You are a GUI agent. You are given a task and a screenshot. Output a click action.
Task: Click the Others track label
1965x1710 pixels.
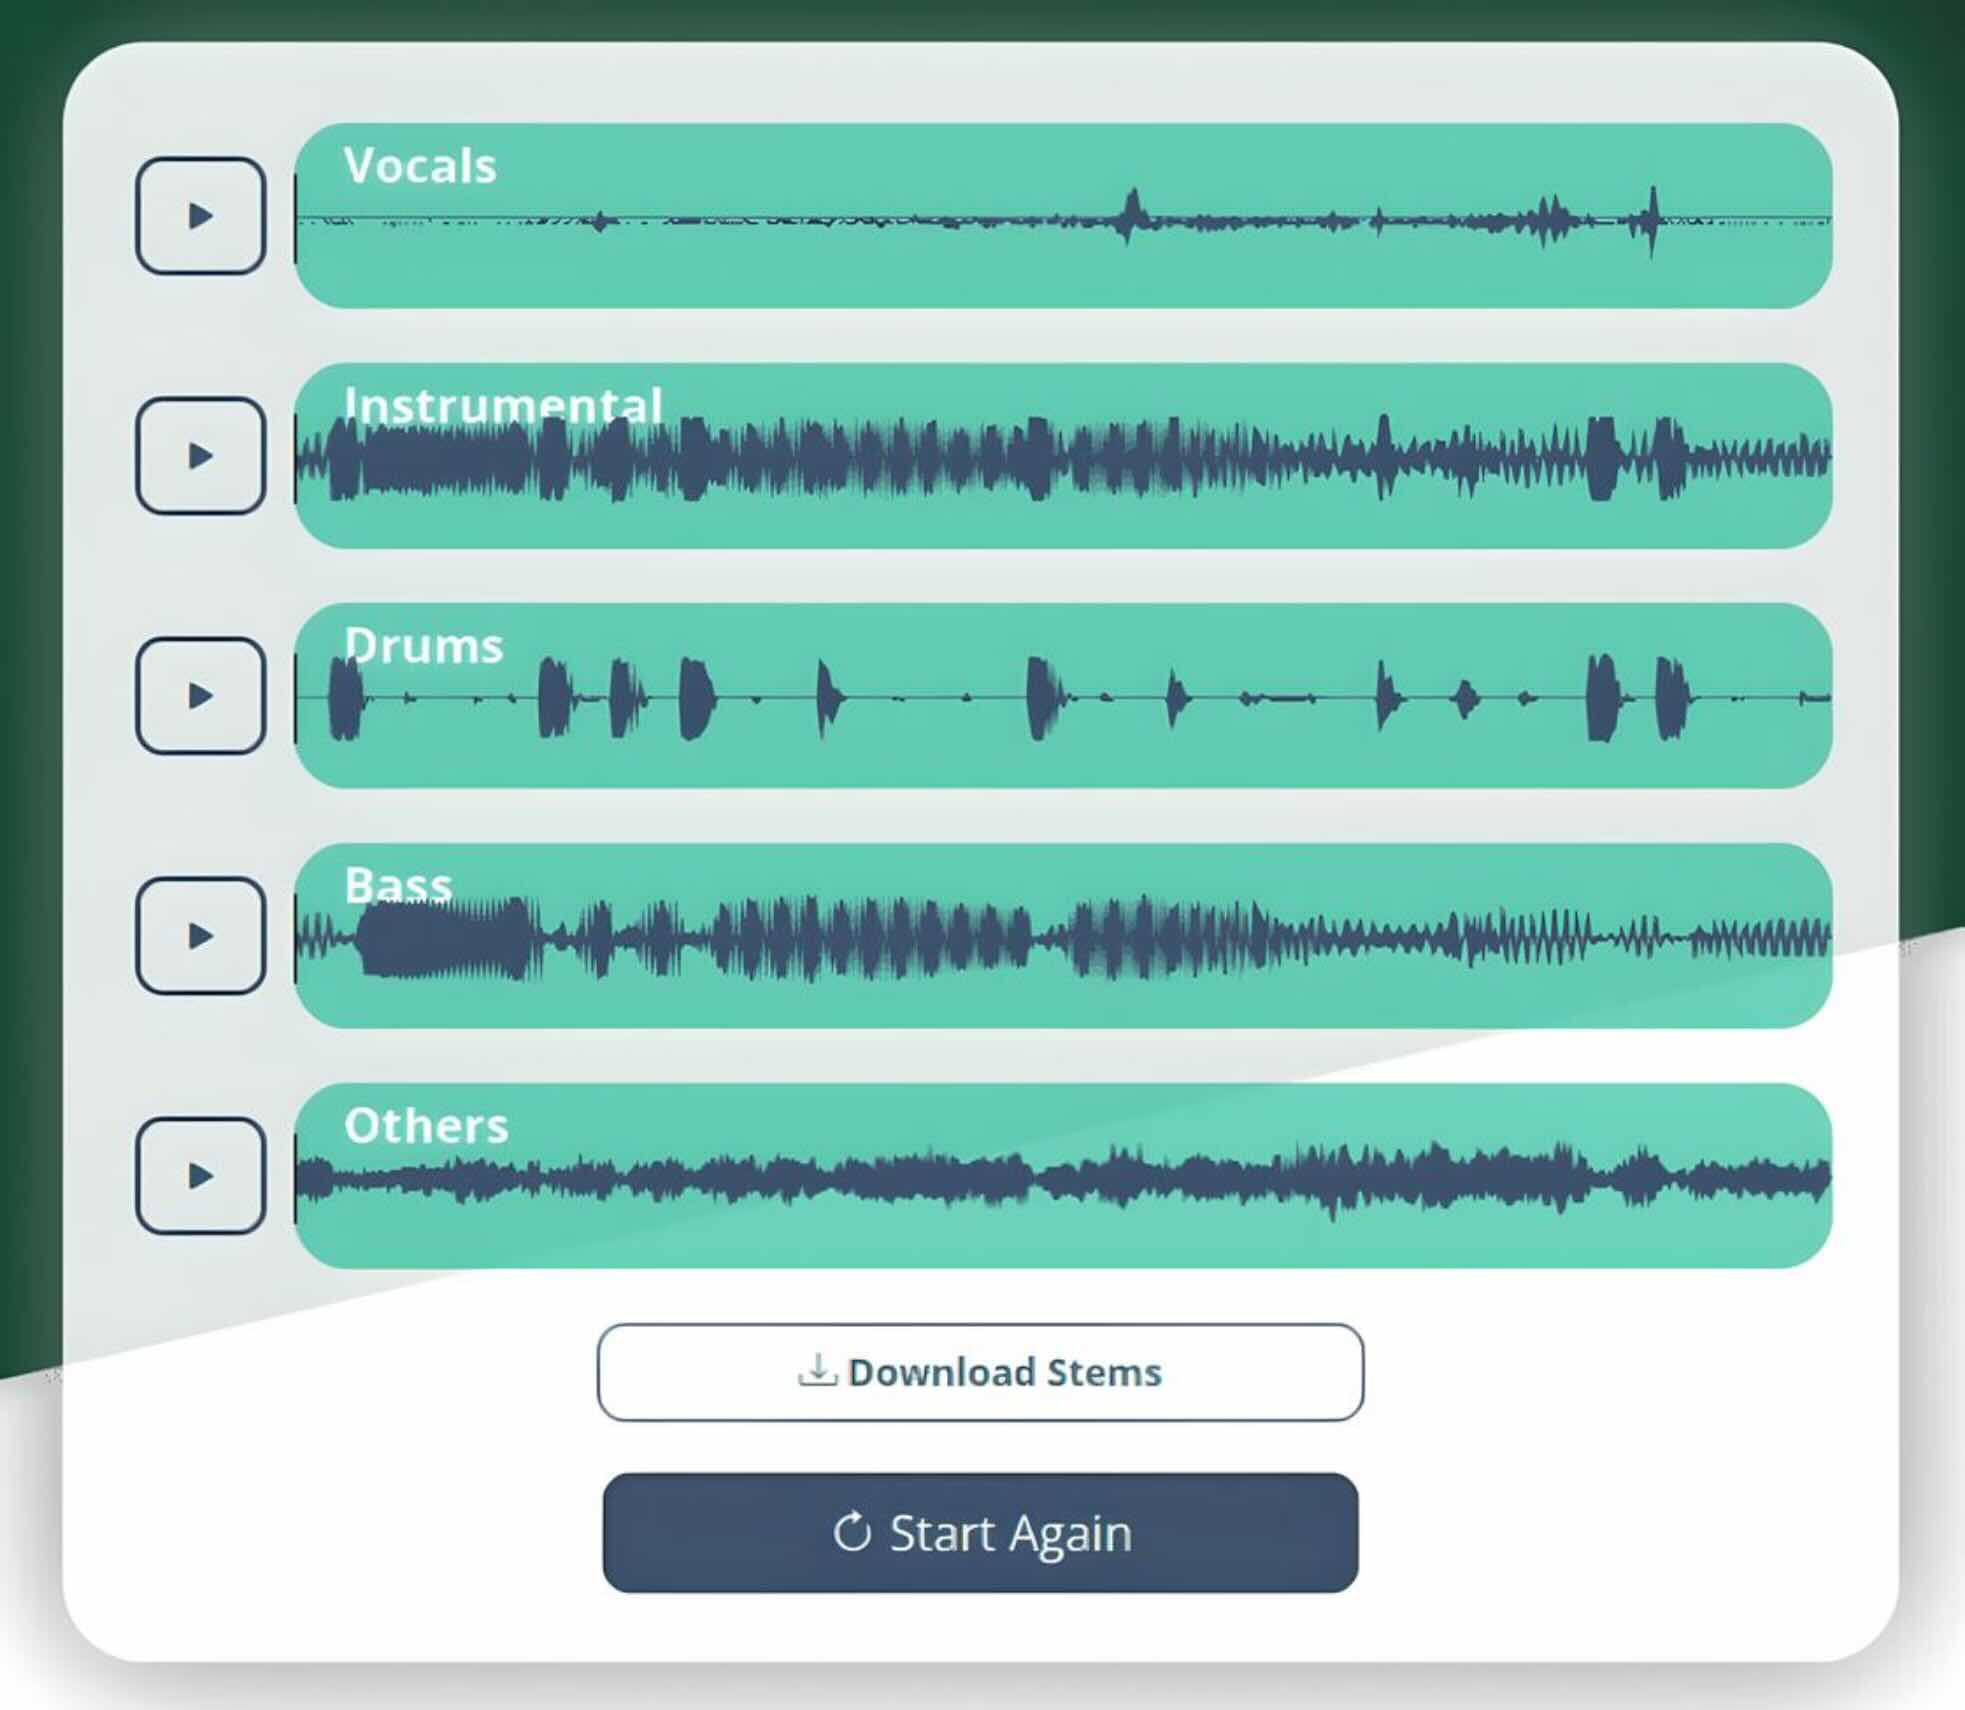click(425, 1127)
